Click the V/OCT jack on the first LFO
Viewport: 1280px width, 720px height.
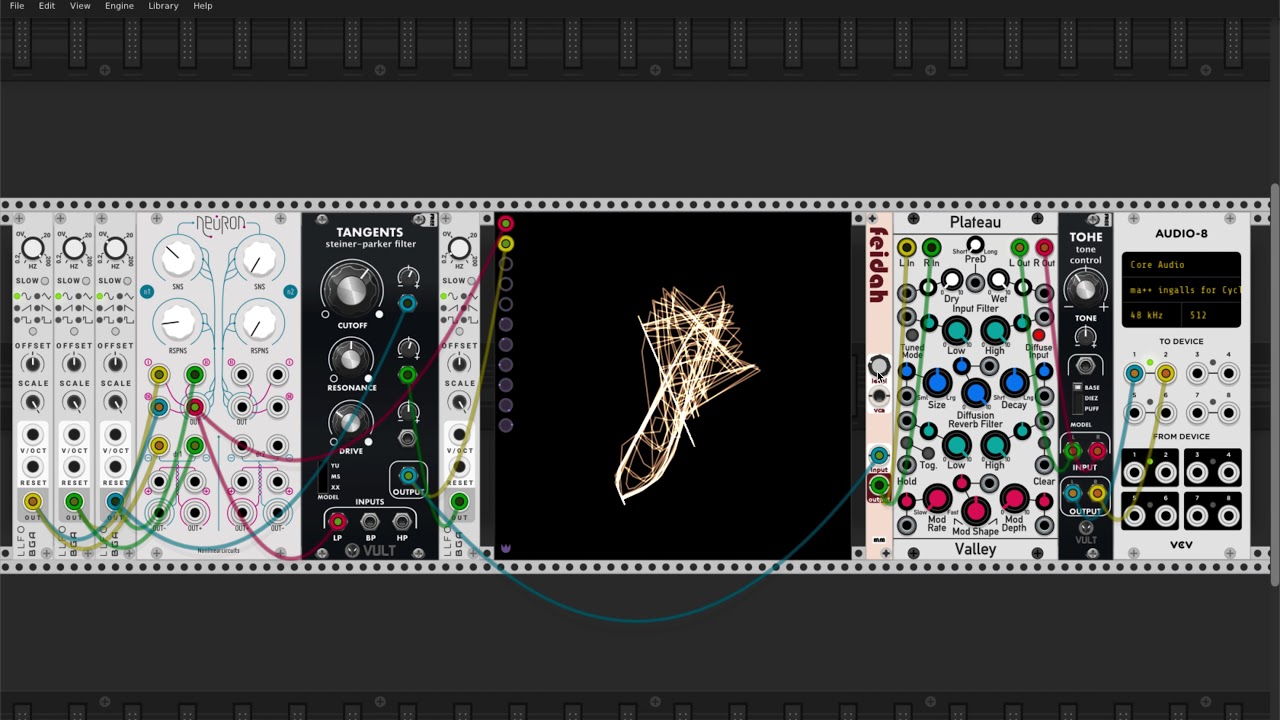point(33,435)
